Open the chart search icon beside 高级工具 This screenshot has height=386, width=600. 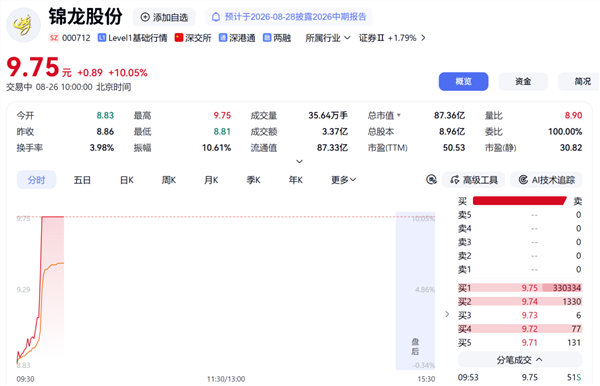tap(431, 179)
